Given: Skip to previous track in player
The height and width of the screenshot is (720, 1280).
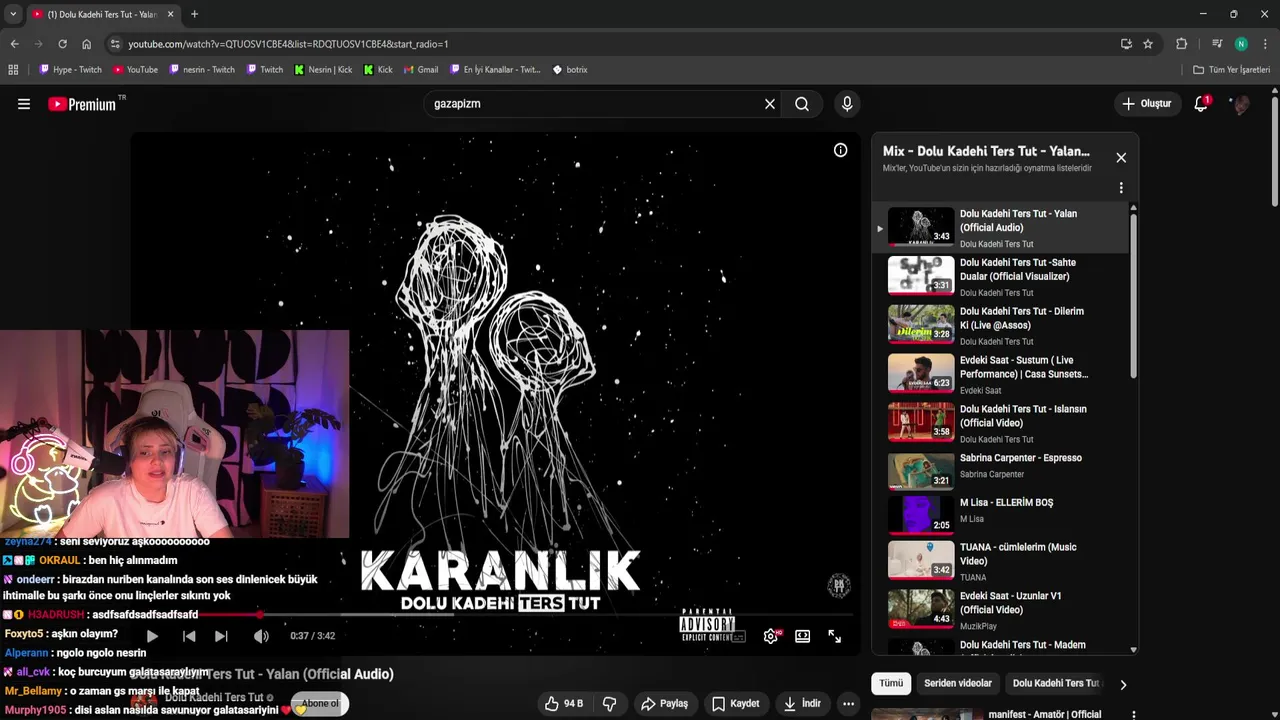Looking at the screenshot, I should click(189, 636).
